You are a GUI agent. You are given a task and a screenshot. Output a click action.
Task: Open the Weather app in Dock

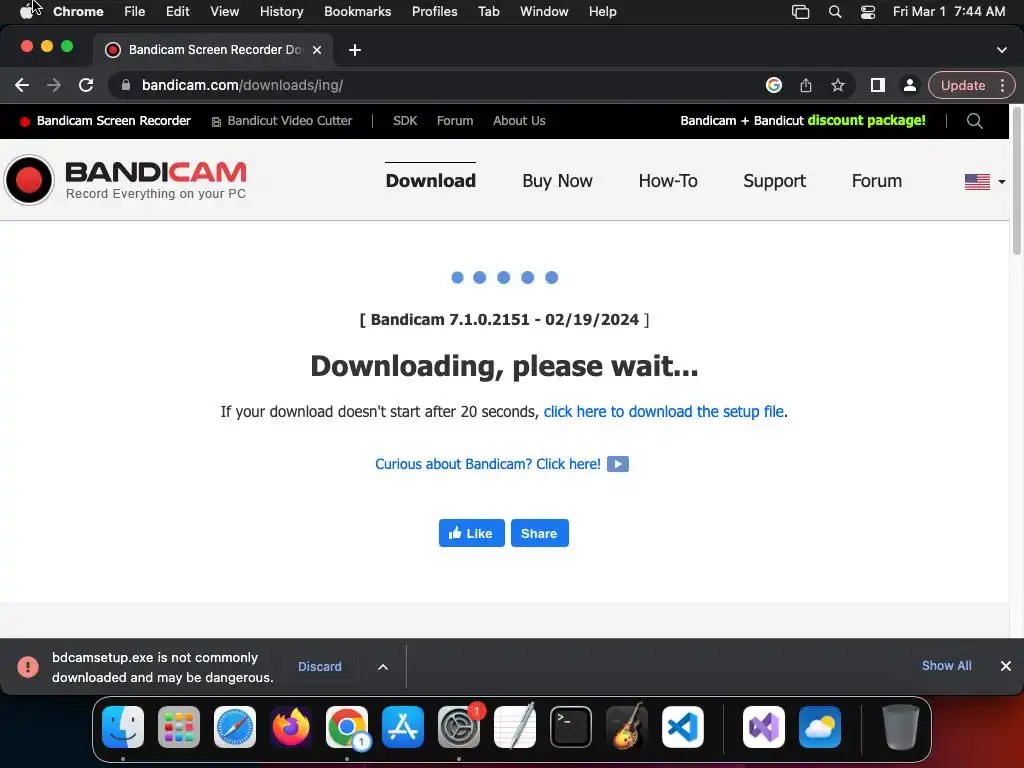pos(820,727)
